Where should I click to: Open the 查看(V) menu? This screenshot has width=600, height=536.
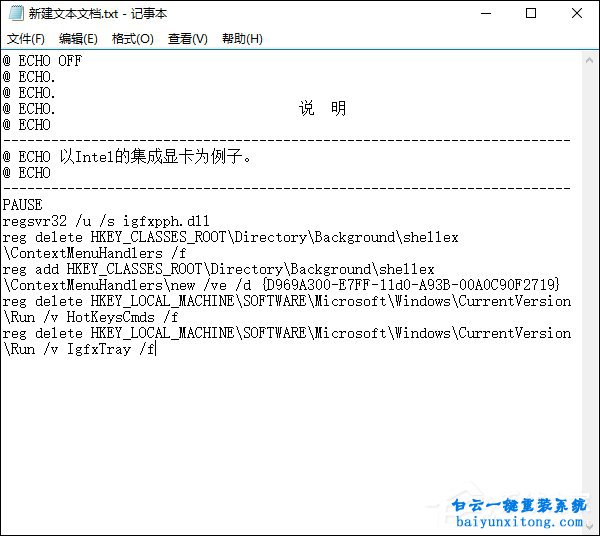[x=188, y=39]
